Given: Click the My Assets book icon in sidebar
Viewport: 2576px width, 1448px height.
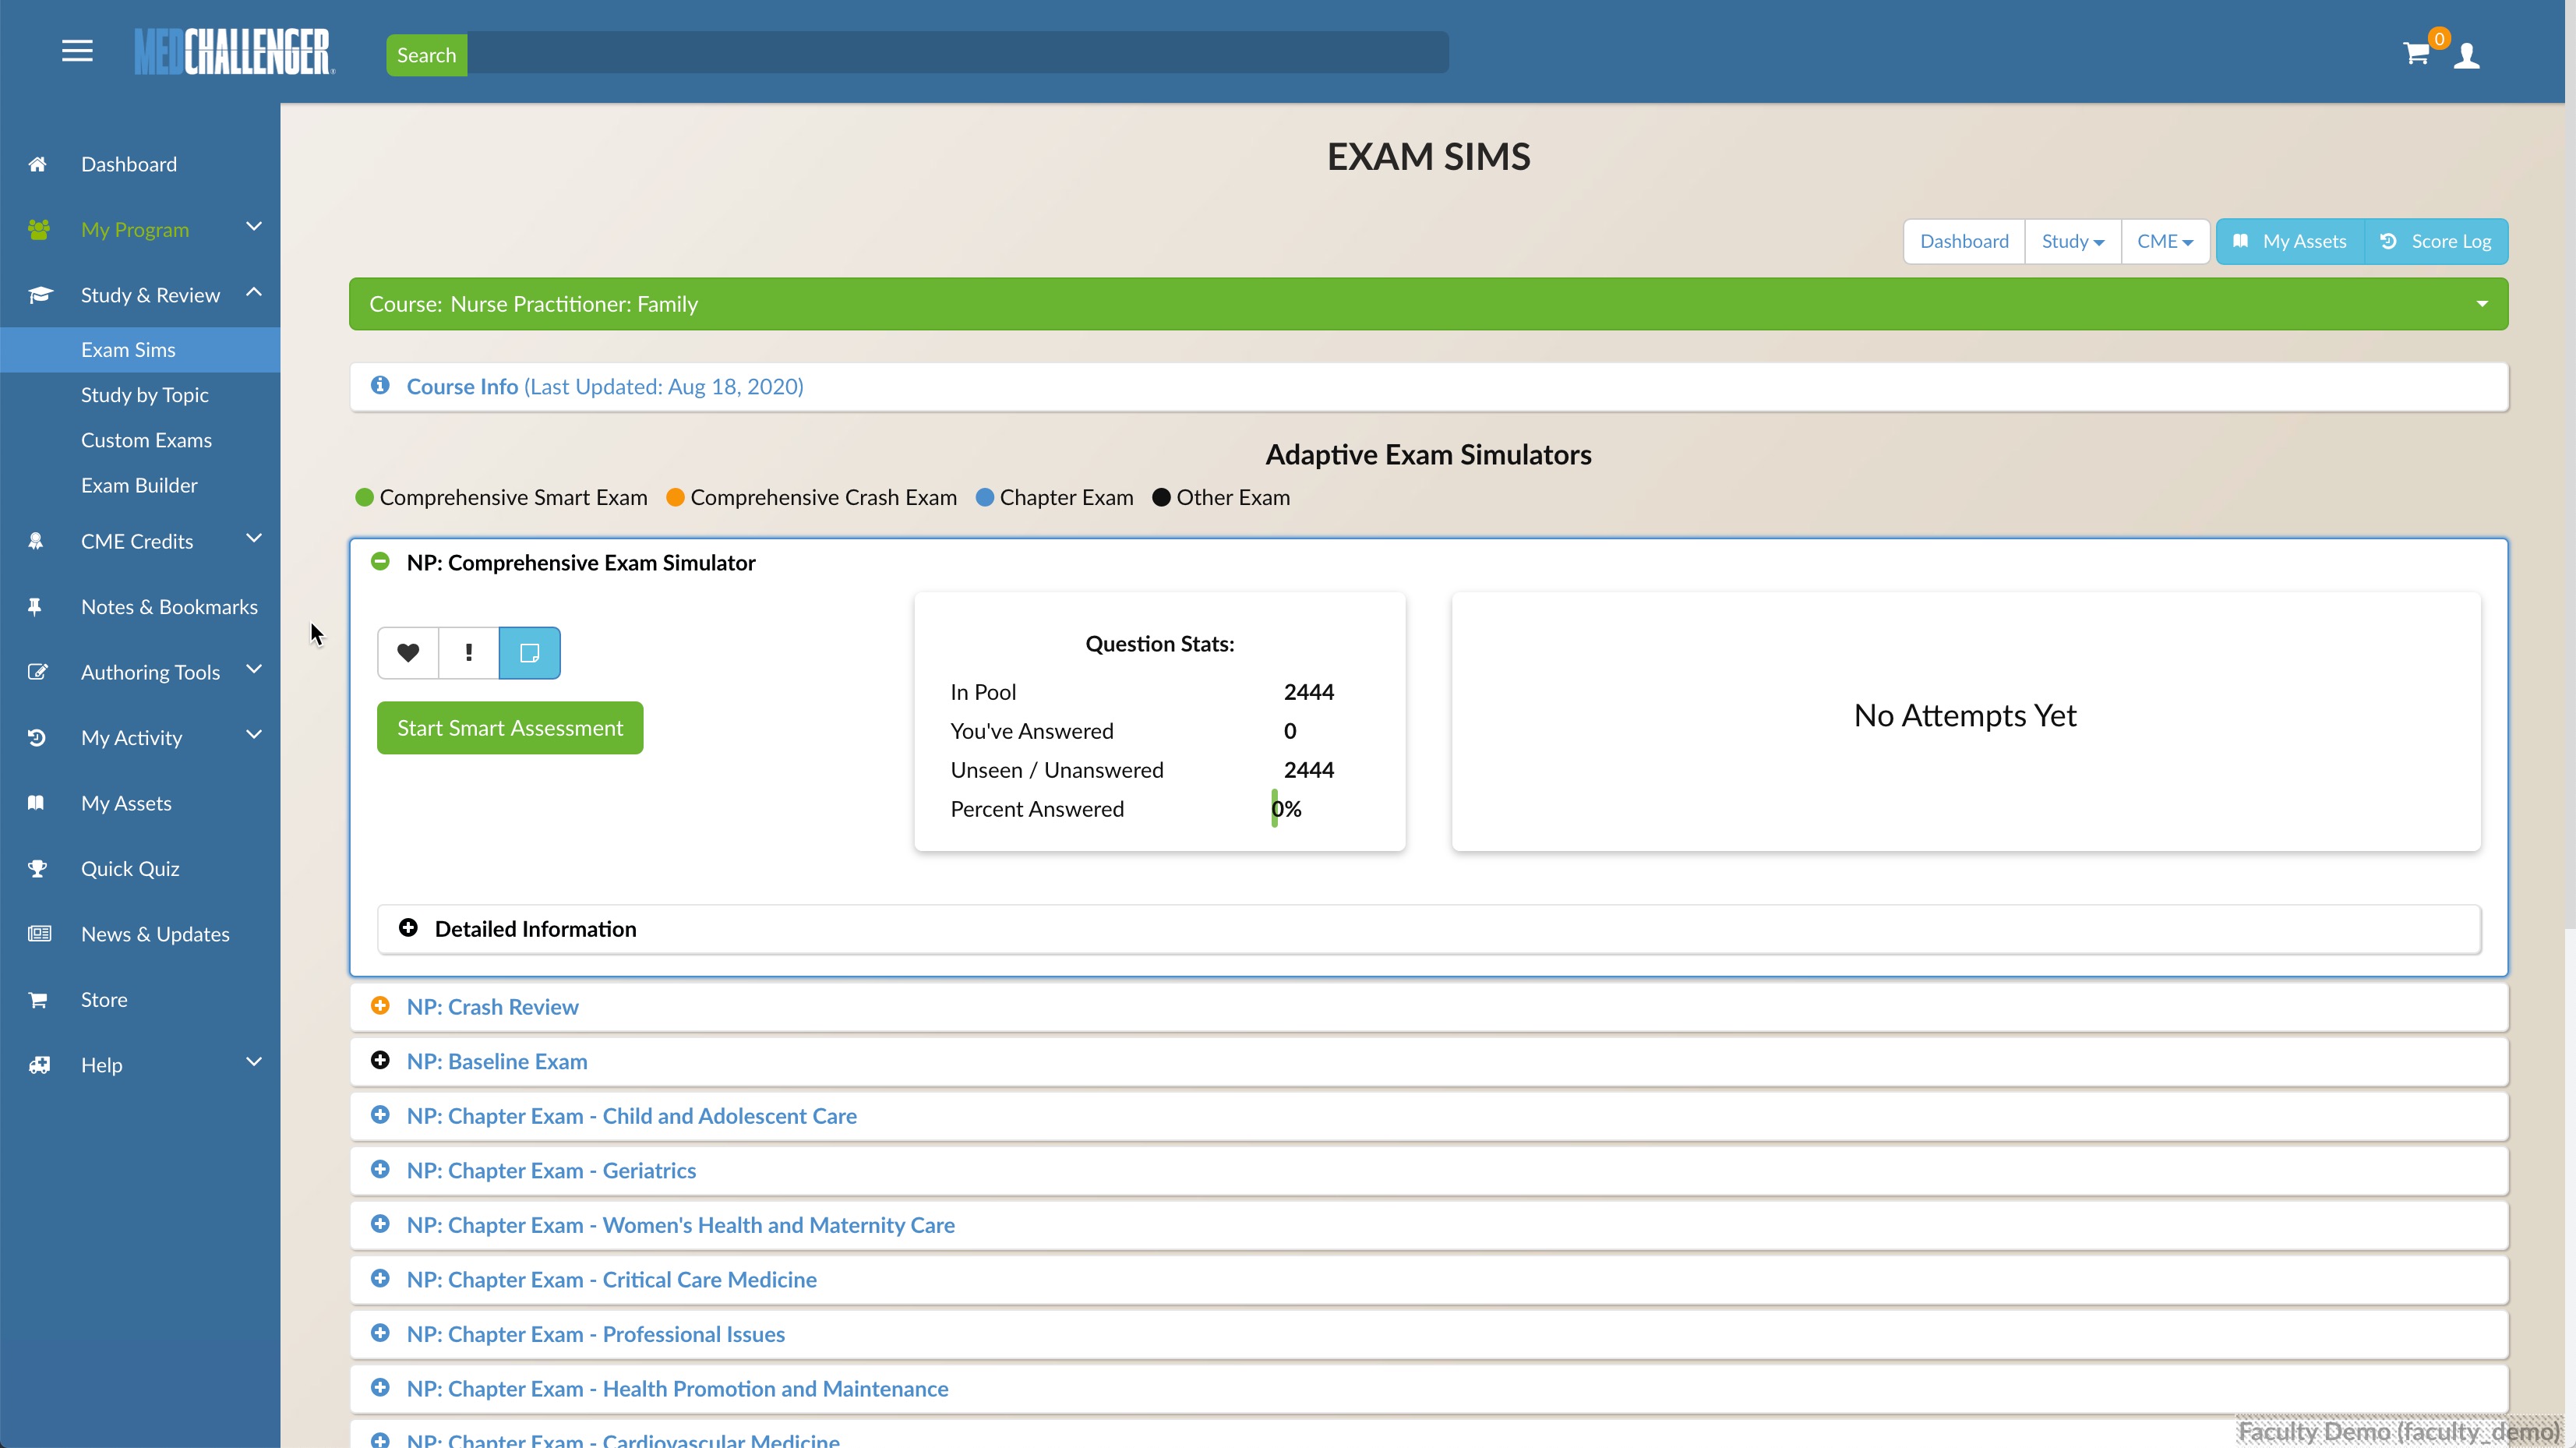Looking at the screenshot, I should tap(36, 803).
